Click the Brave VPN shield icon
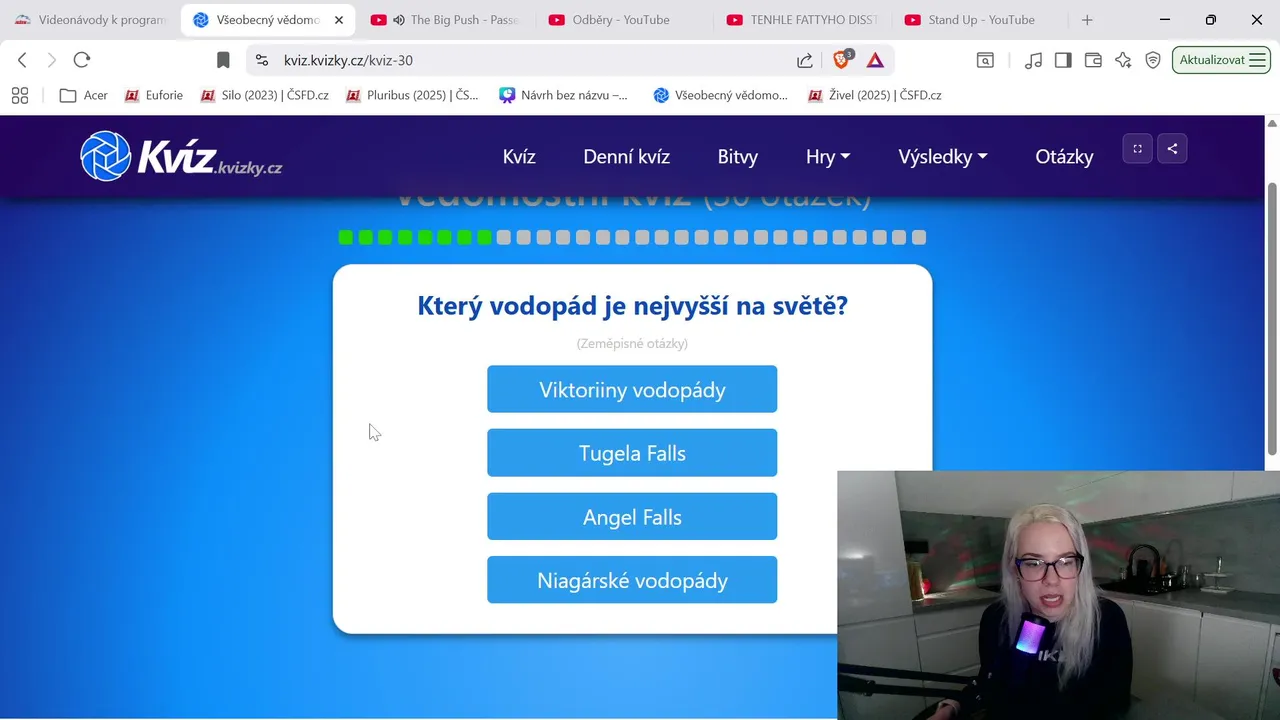The image size is (1280, 720). tap(1153, 60)
